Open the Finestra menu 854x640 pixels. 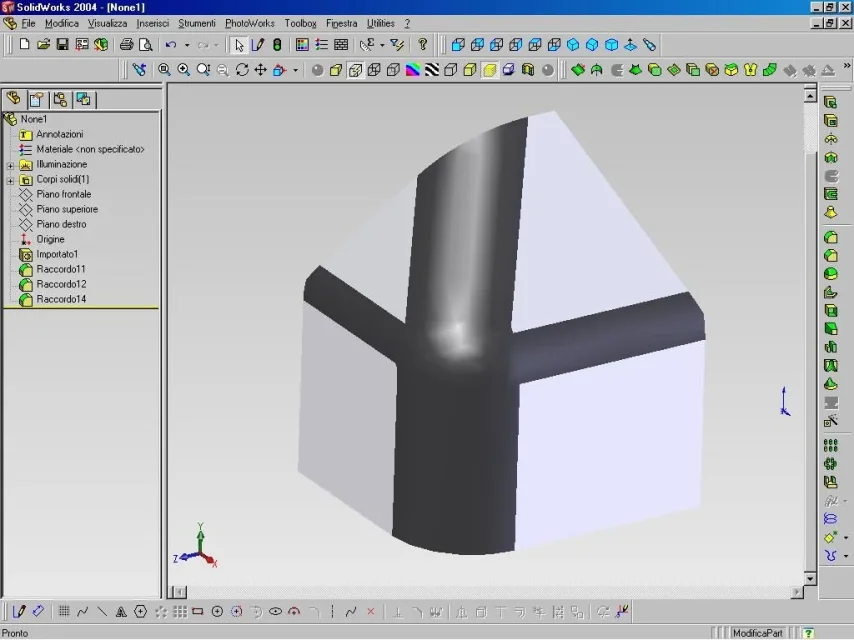point(341,23)
